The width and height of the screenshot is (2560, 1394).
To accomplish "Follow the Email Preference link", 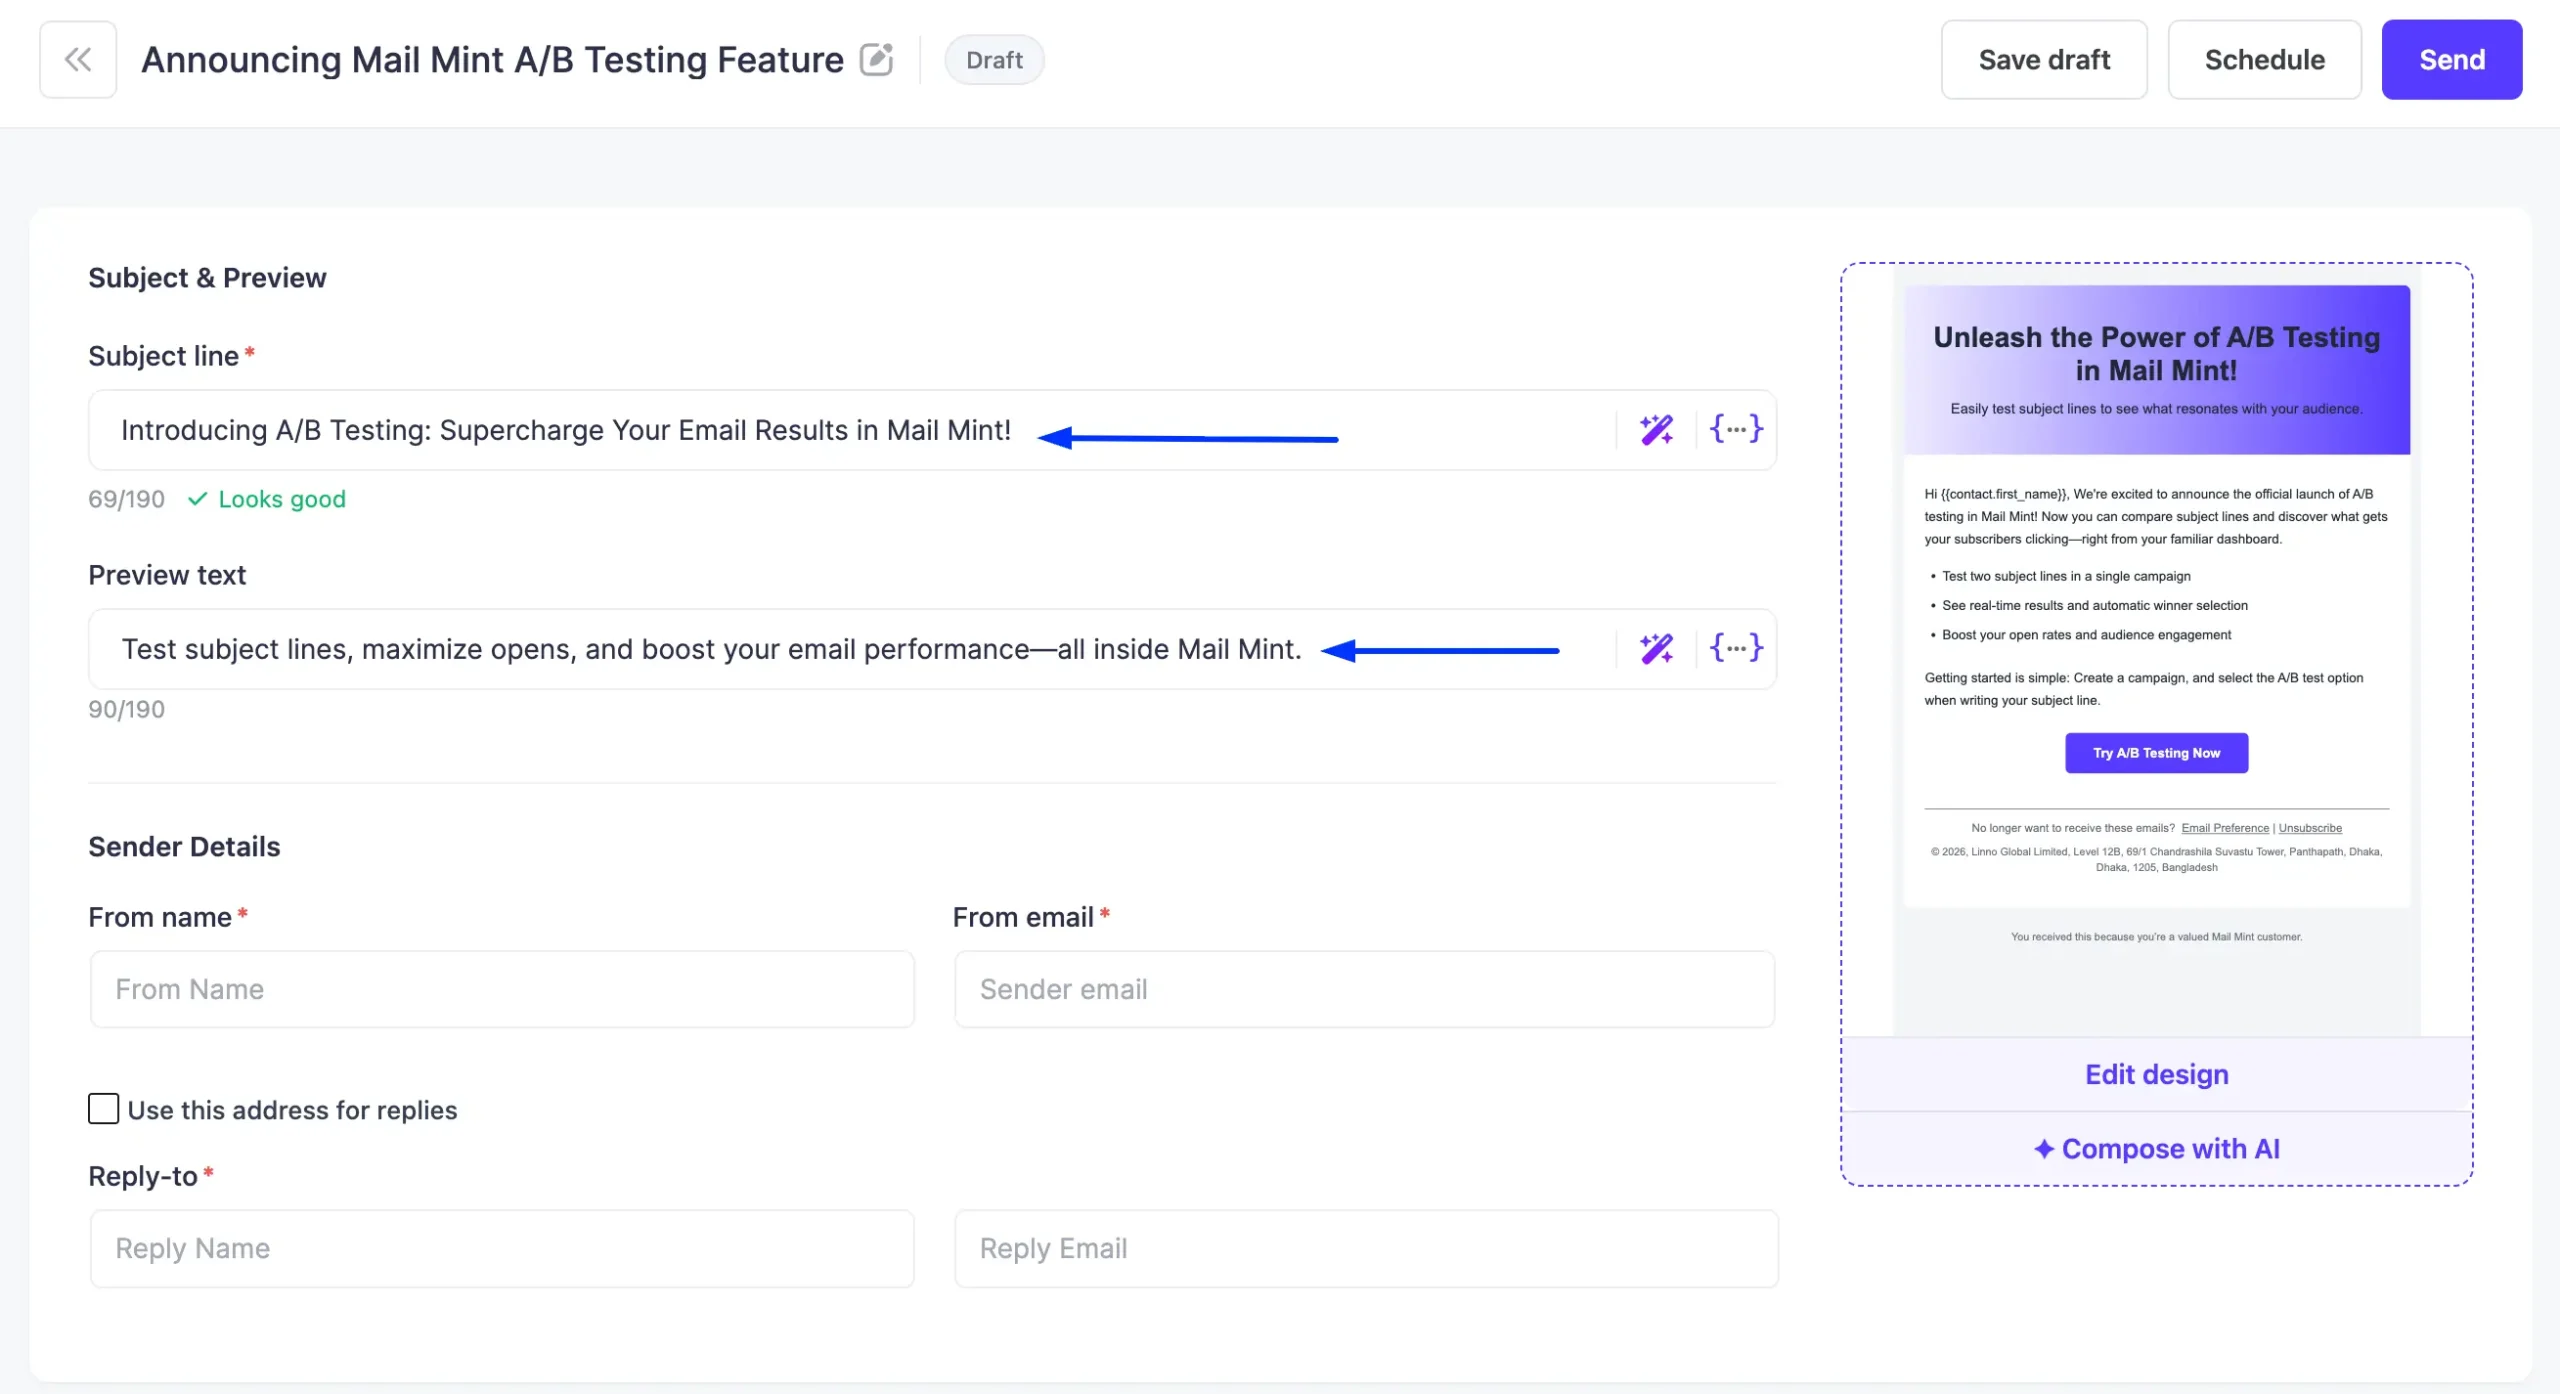I will [2225, 828].
